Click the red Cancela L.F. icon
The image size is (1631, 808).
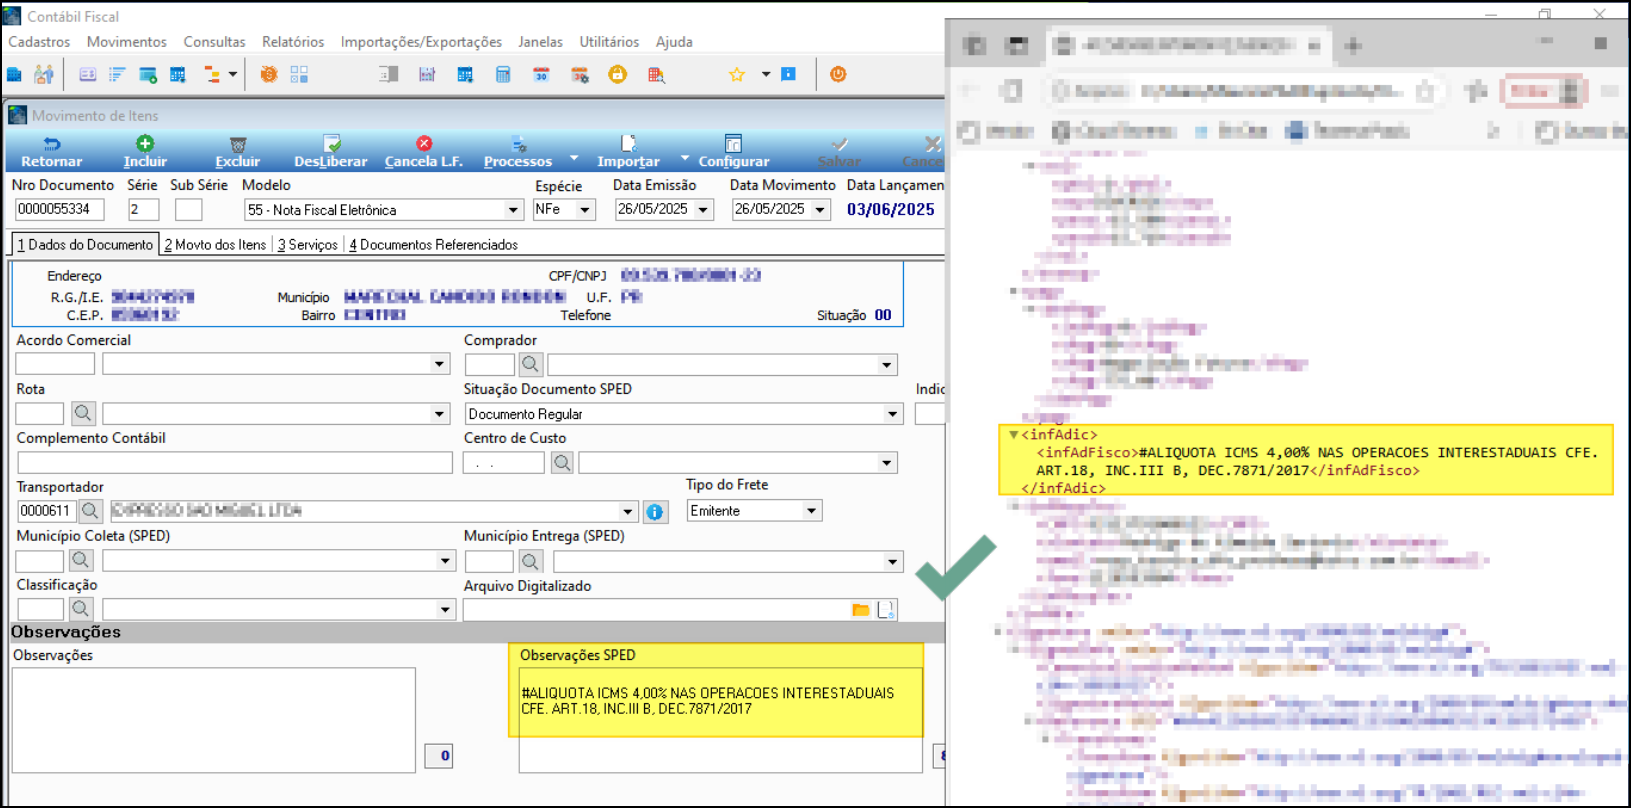click(x=424, y=144)
